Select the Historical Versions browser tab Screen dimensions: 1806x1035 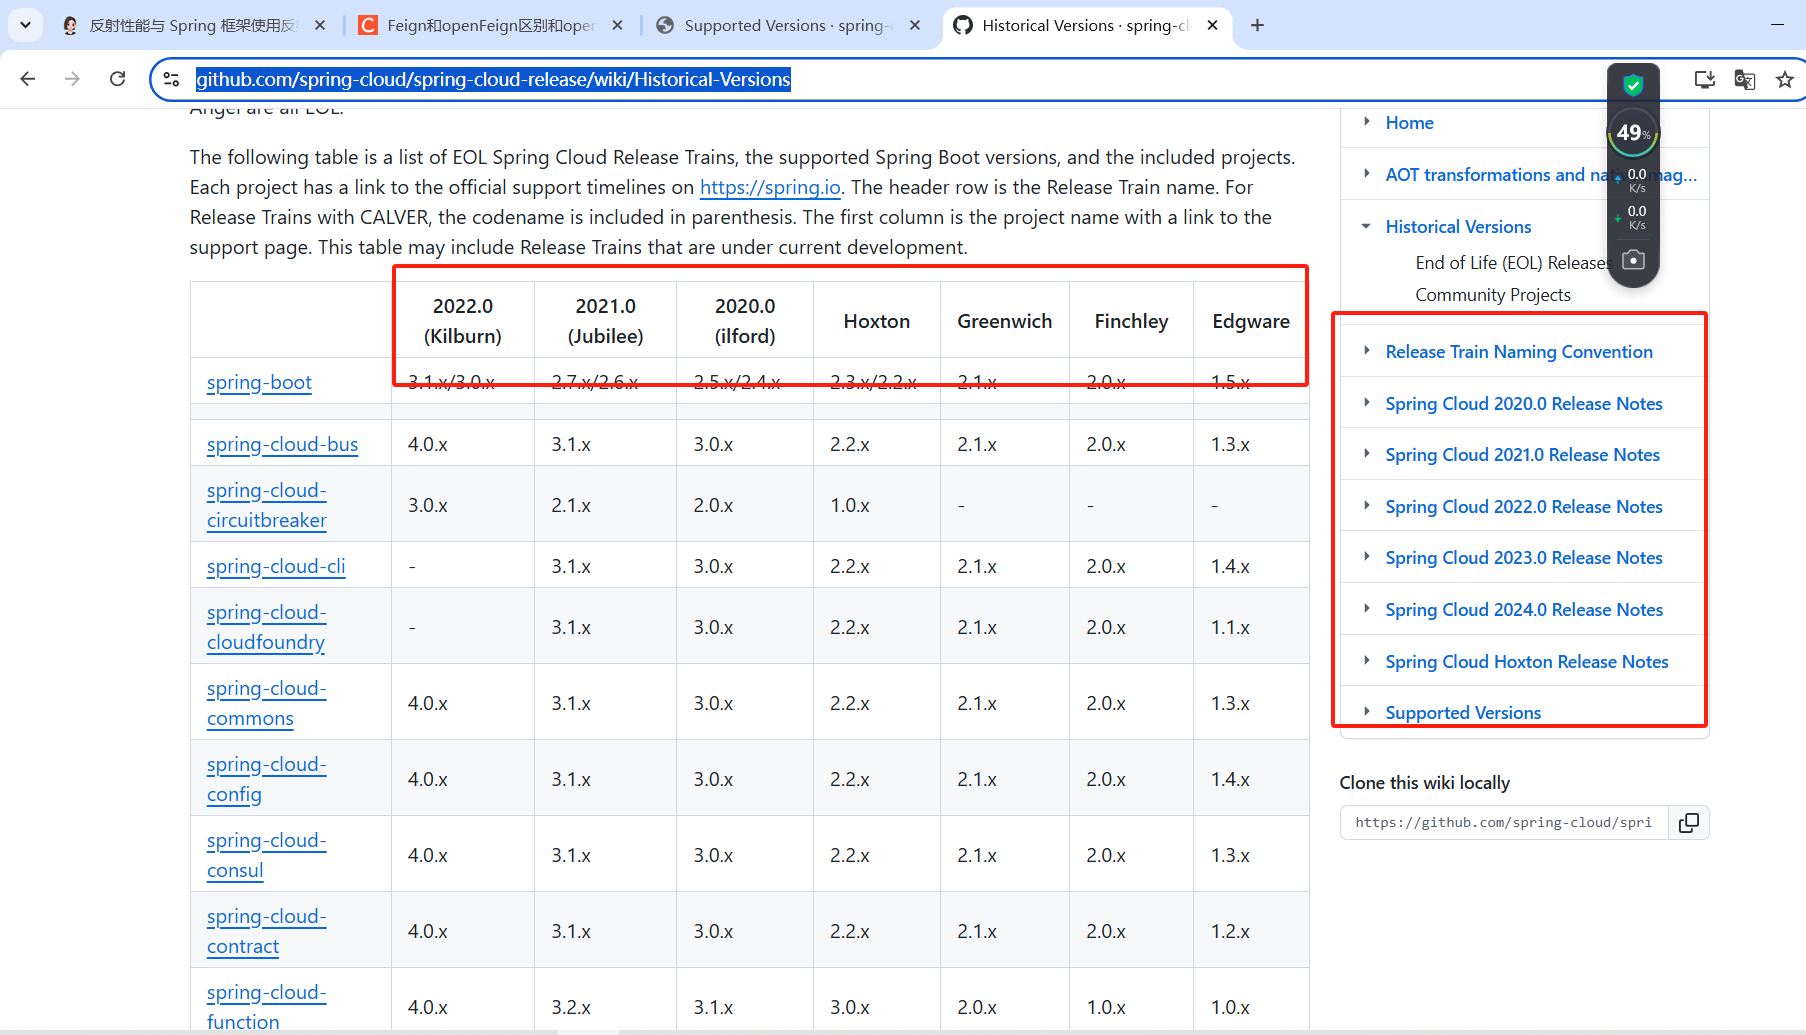click(x=1086, y=25)
